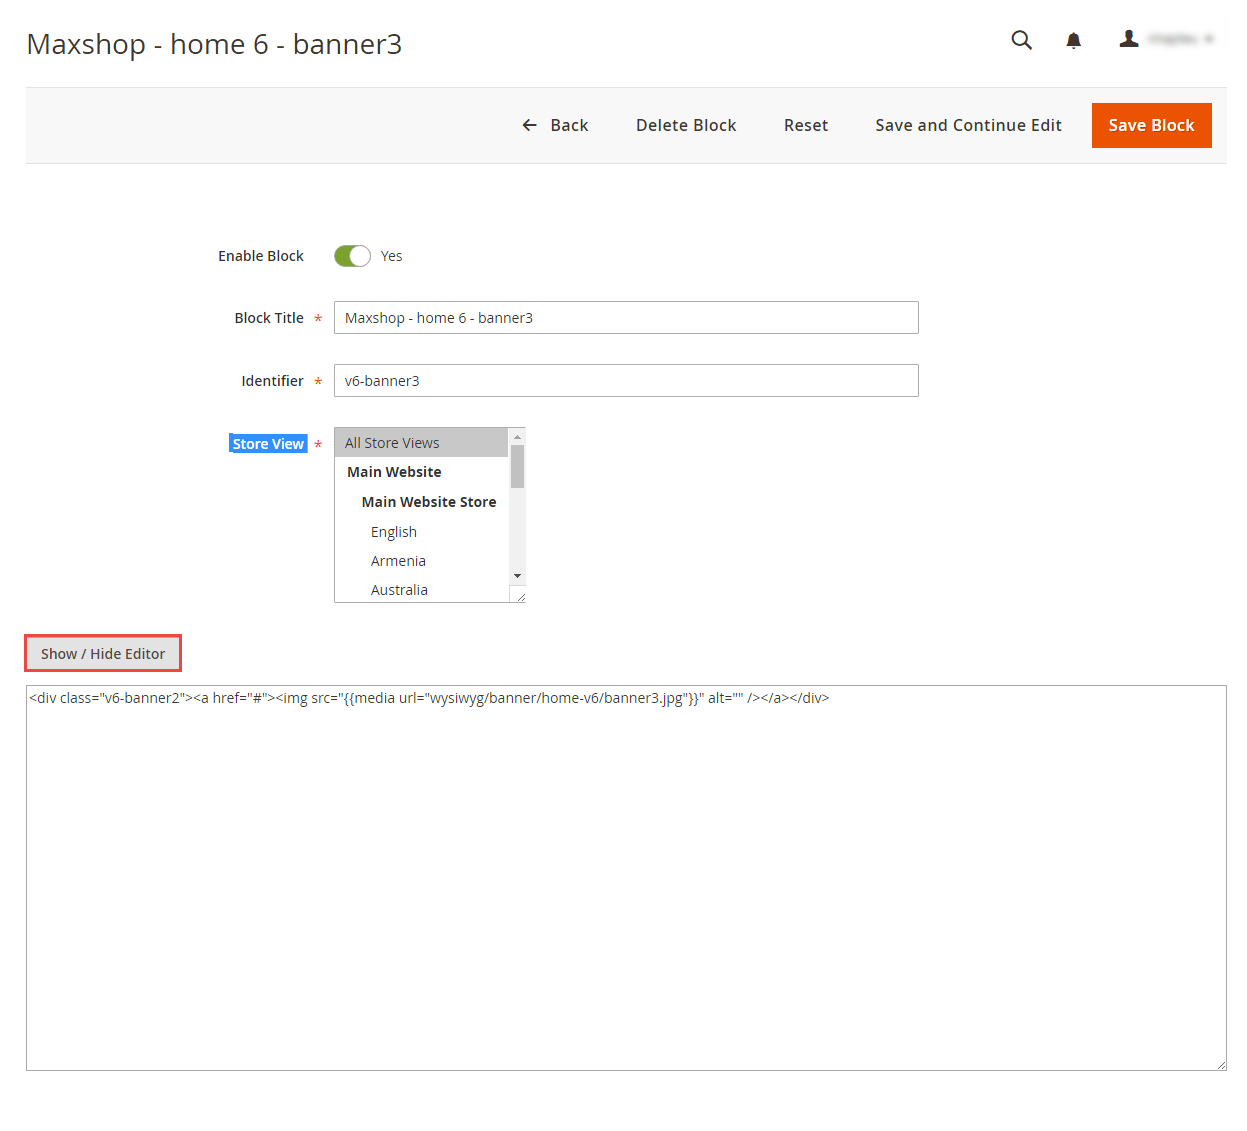Click the Back arrow button
Viewport: 1247px width, 1131px height.
click(555, 125)
